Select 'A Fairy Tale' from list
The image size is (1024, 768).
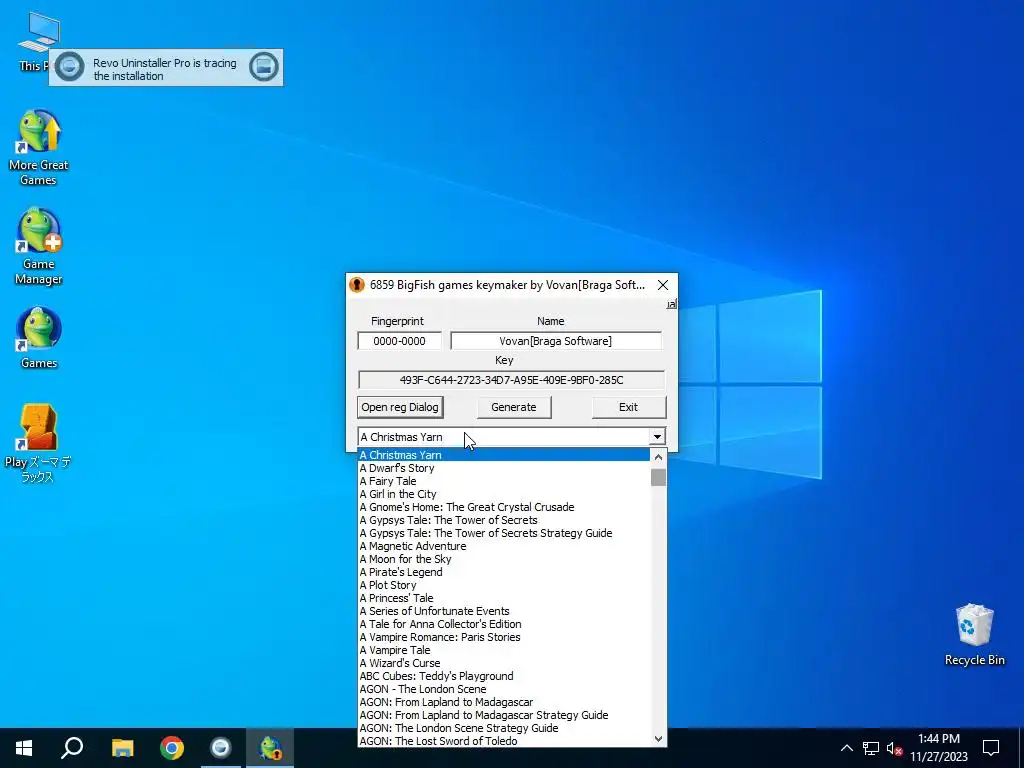(504, 481)
